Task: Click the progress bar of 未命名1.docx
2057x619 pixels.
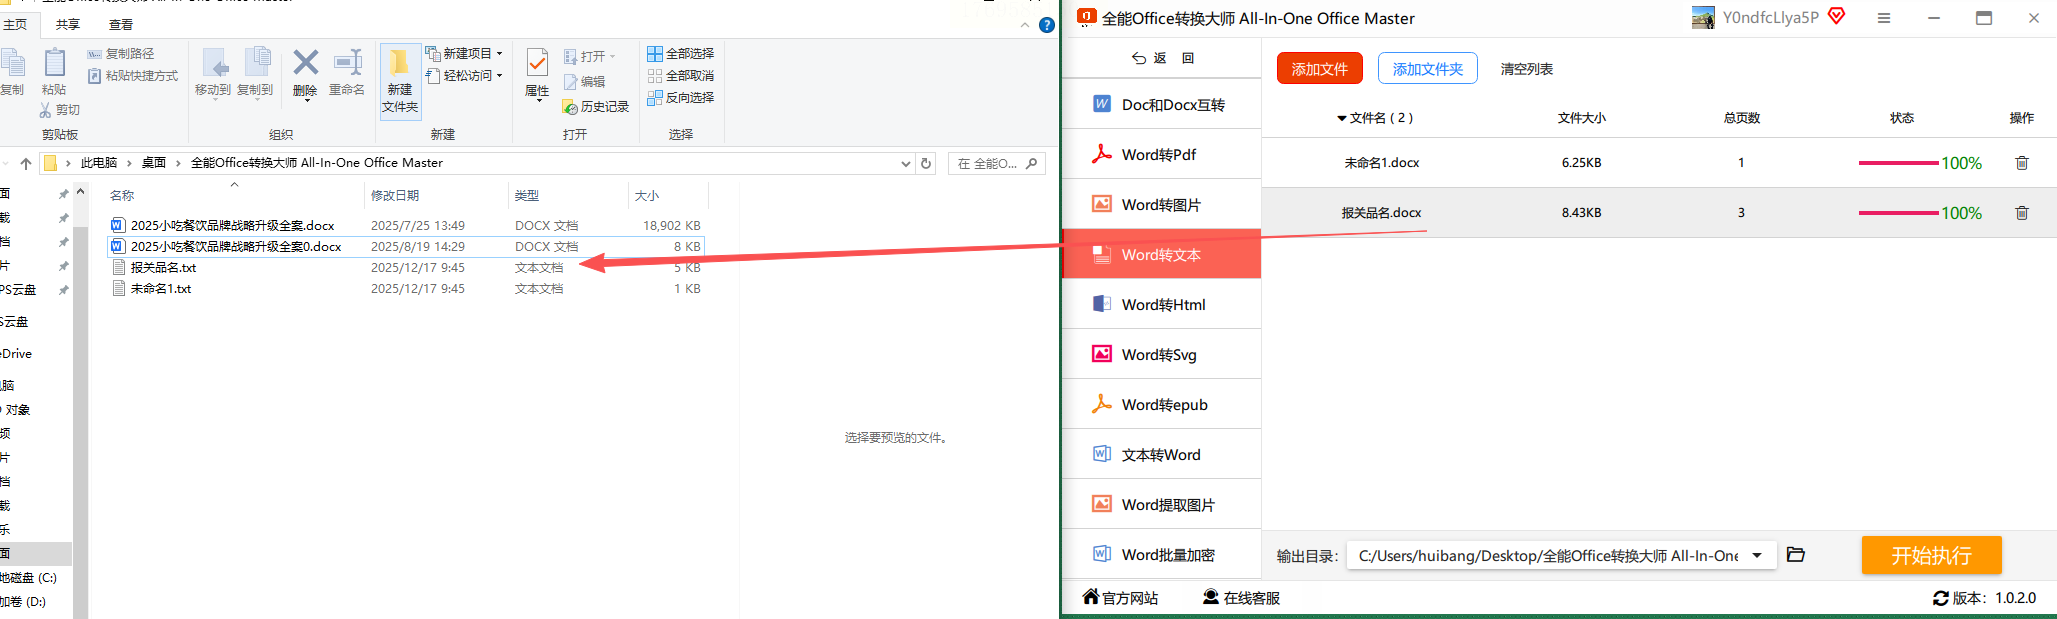Action: pos(1898,163)
